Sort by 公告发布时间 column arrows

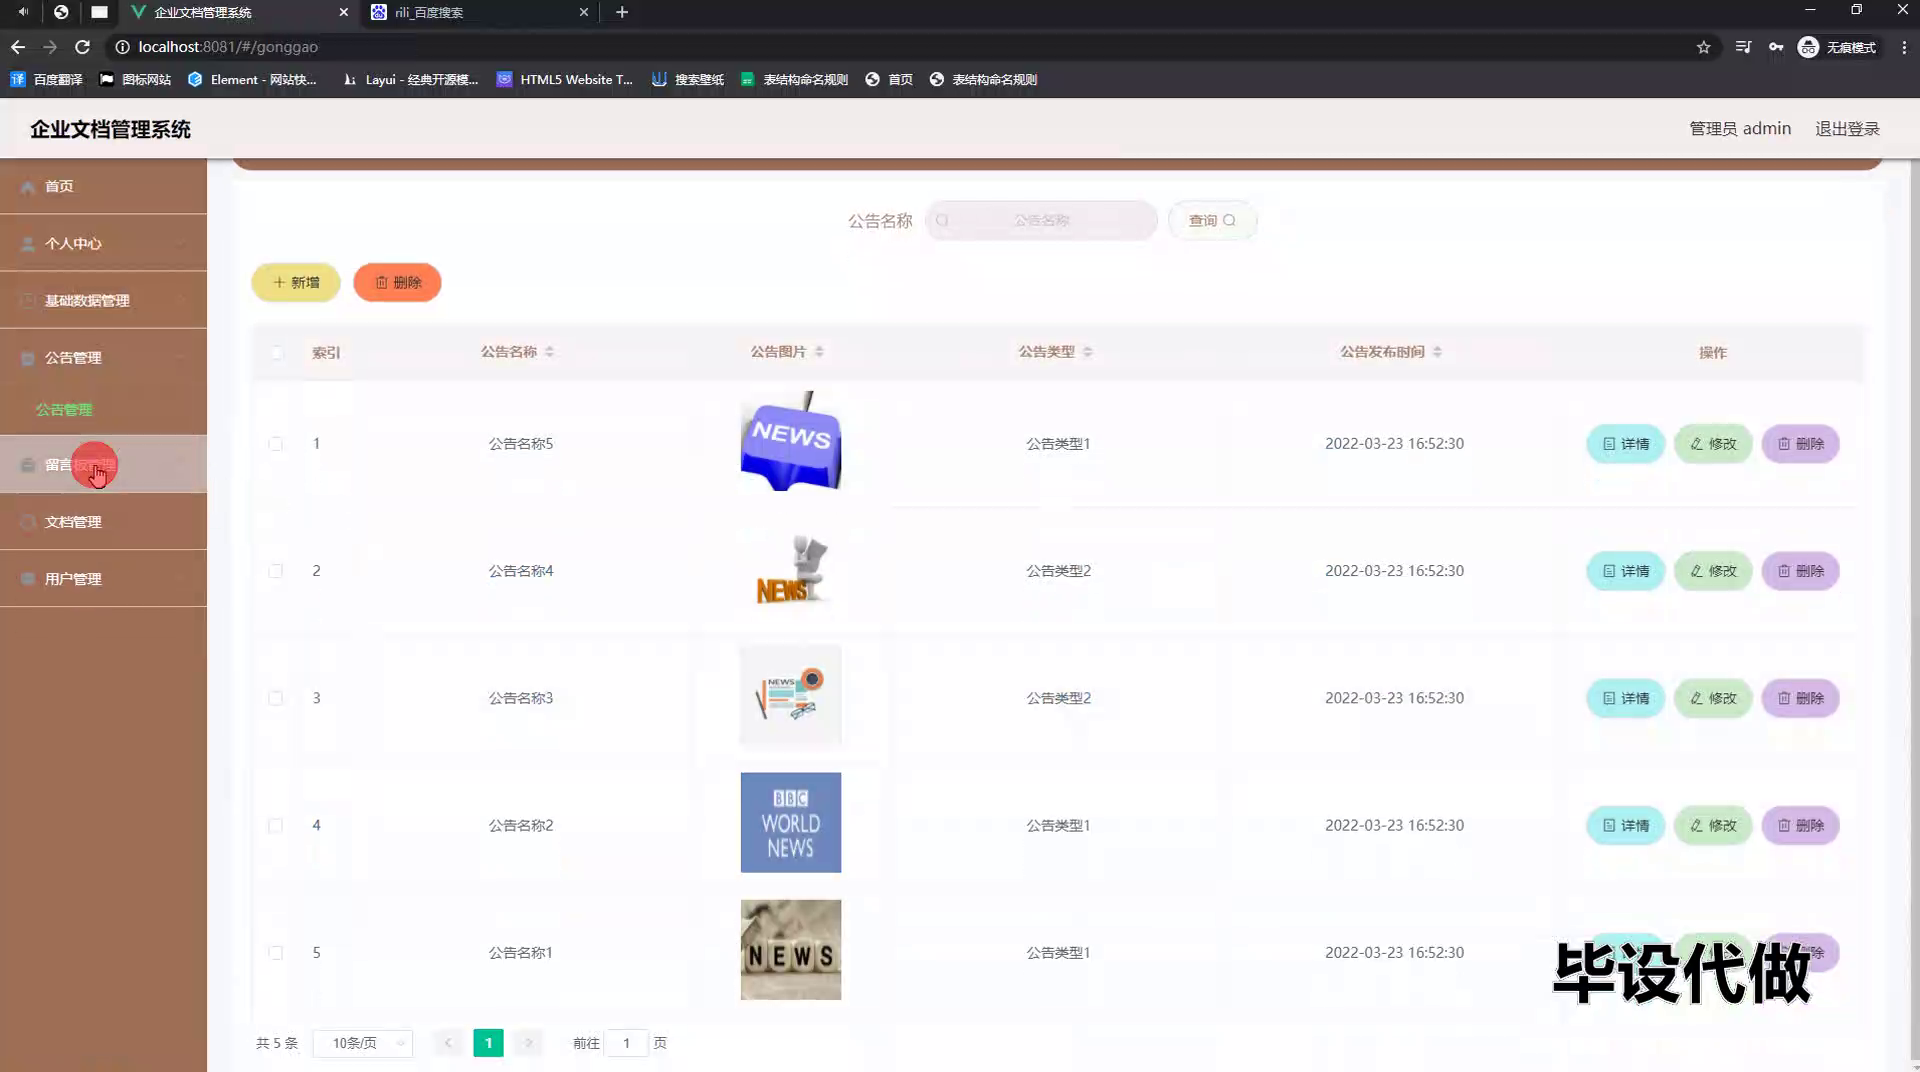tap(1437, 352)
